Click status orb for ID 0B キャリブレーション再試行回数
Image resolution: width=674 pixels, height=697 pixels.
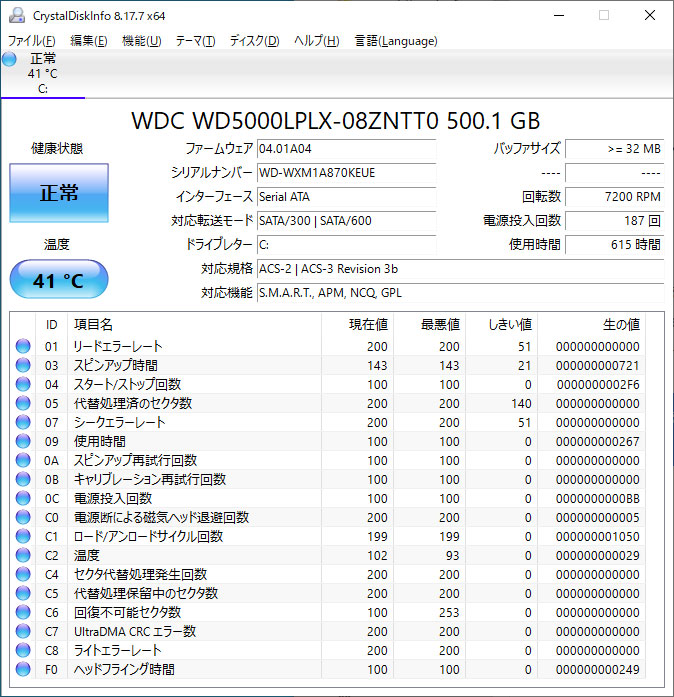click(x=23, y=479)
